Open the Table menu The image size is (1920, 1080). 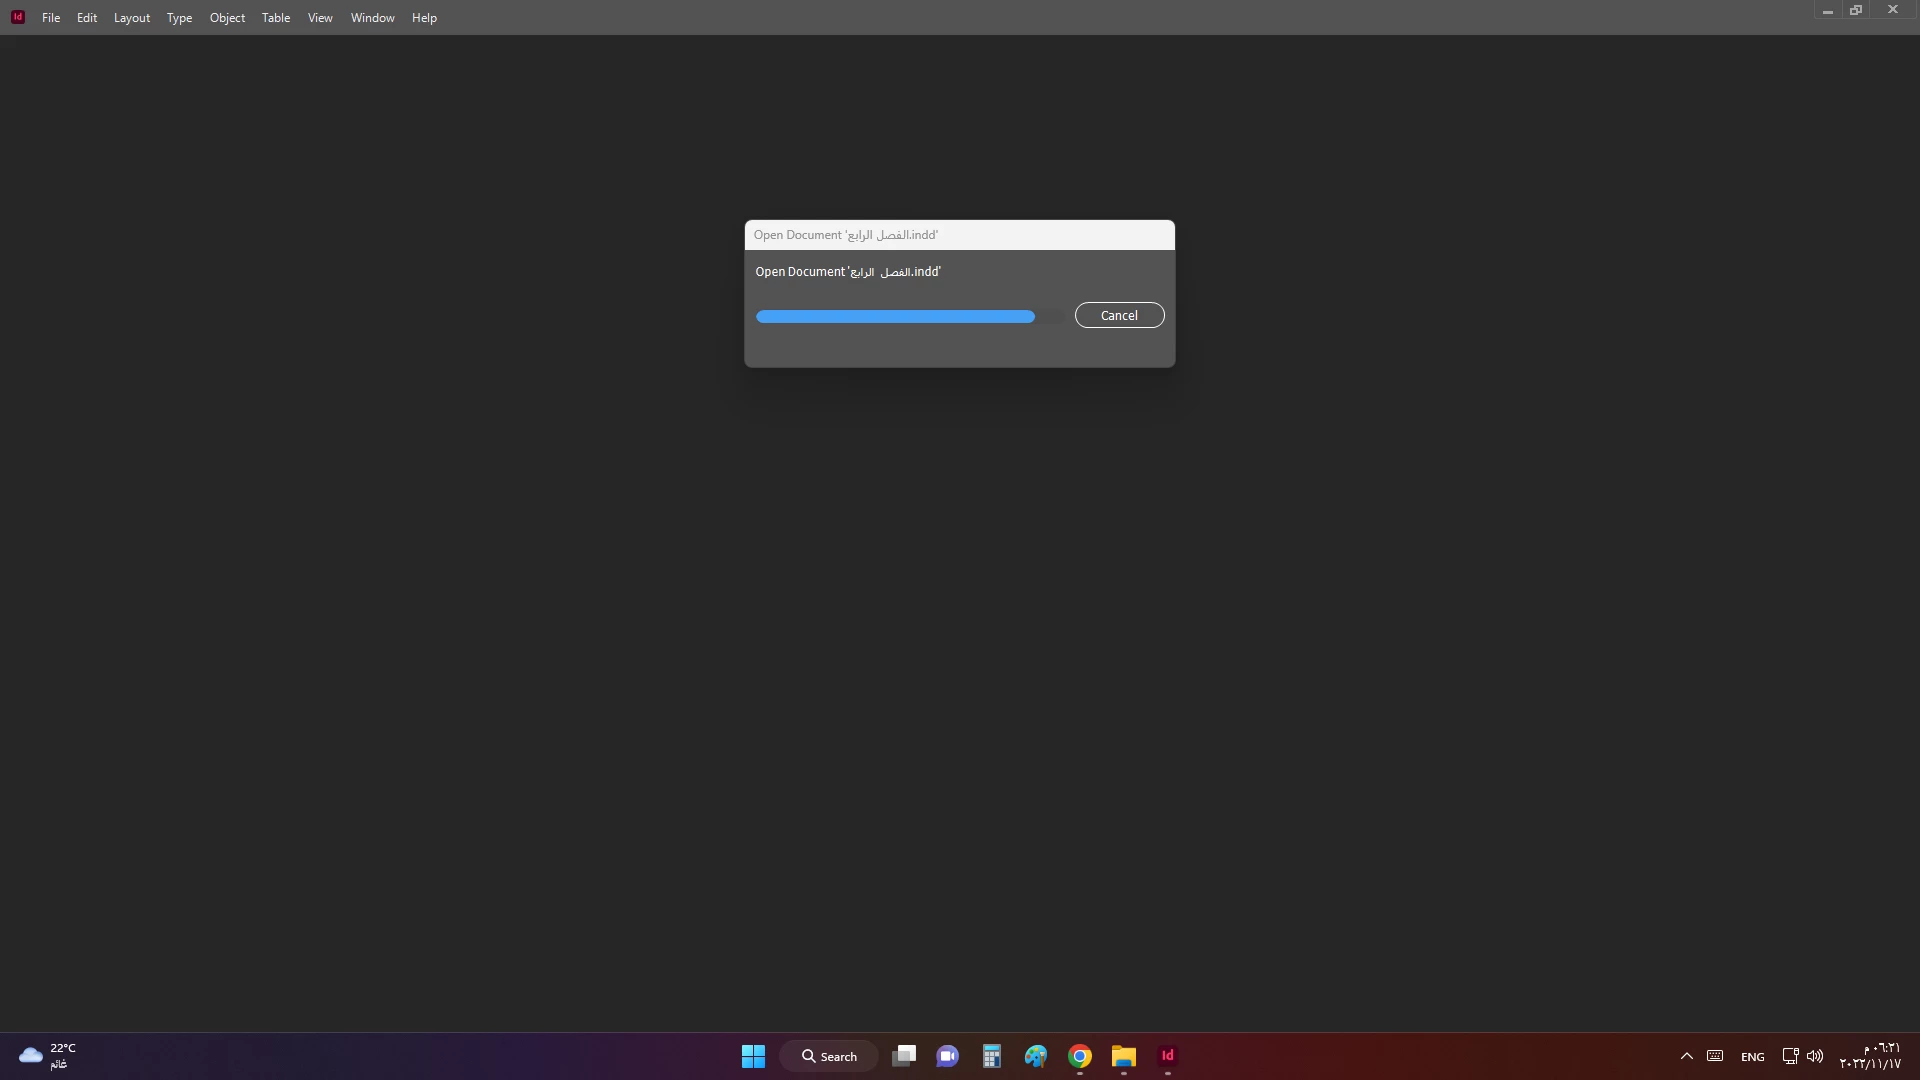(276, 18)
